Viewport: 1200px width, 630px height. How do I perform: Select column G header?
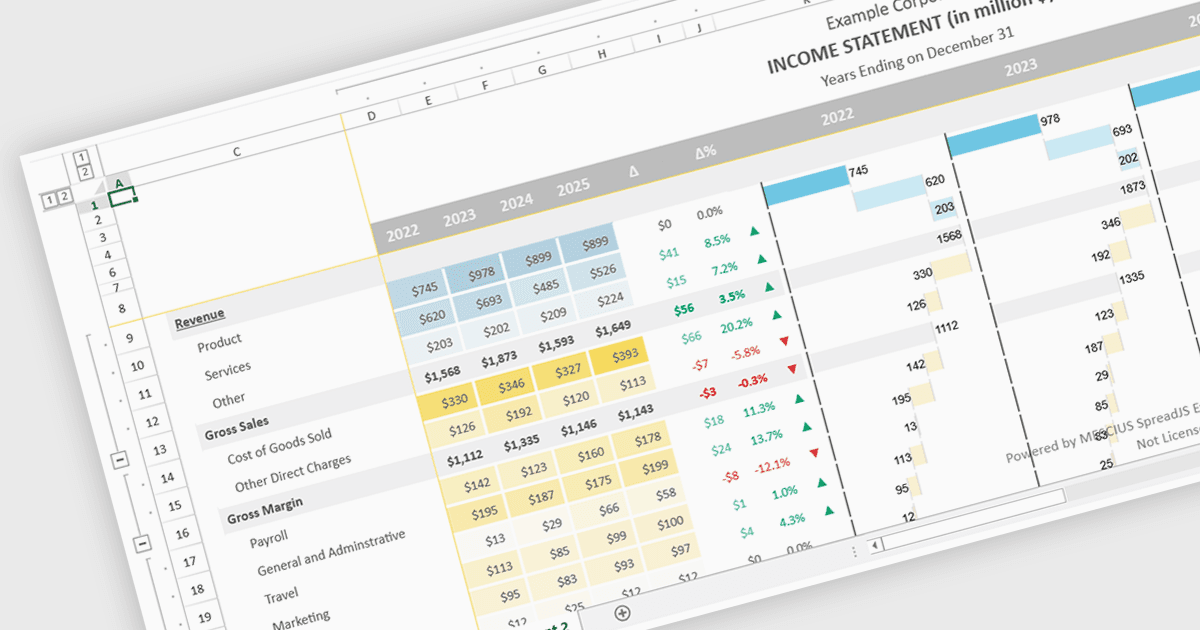[542, 70]
